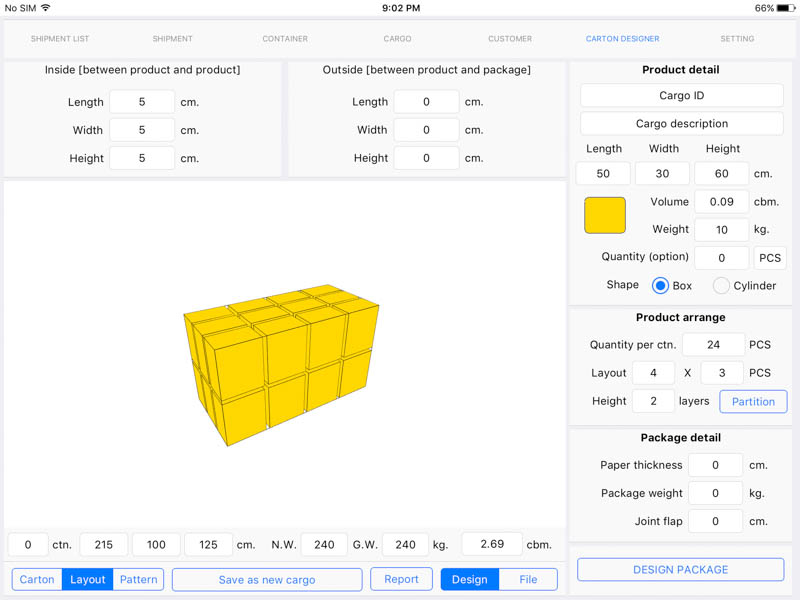Click the Partition button
This screenshot has width=800, height=600.
point(753,402)
